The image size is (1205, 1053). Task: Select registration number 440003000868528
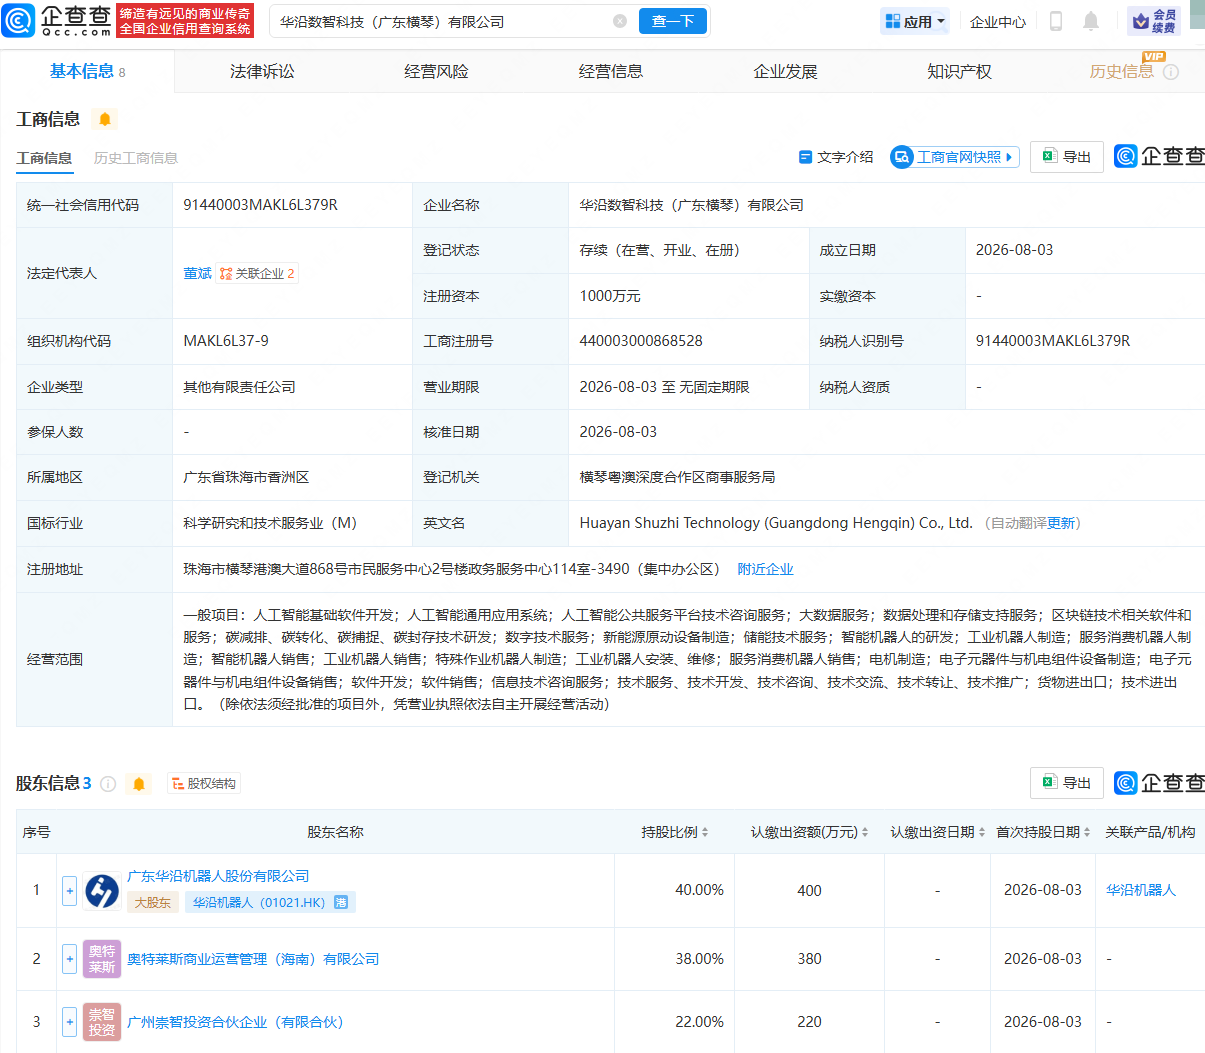[x=641, y=341]
